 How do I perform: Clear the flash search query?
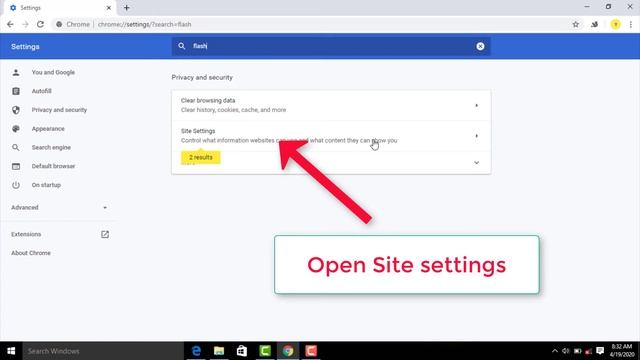(480, 46)
